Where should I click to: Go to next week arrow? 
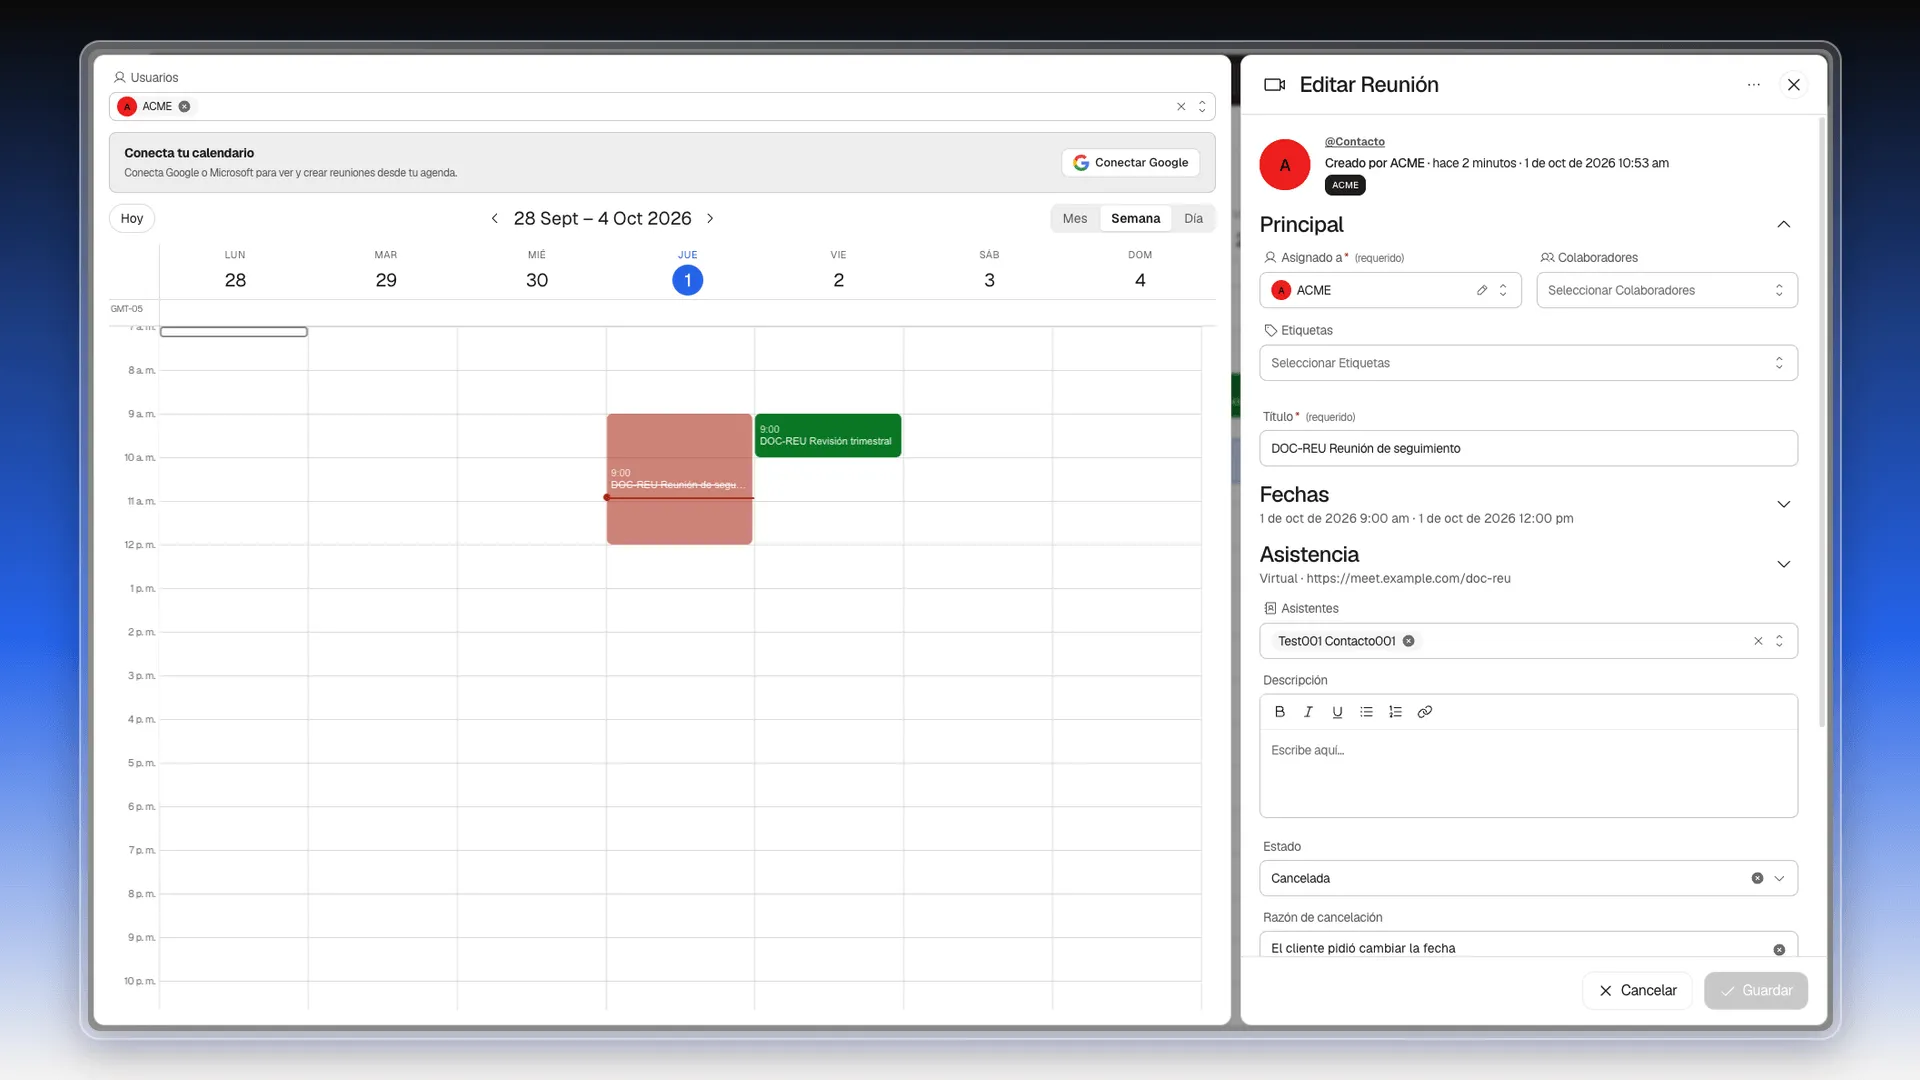click(x=710, y=218)
